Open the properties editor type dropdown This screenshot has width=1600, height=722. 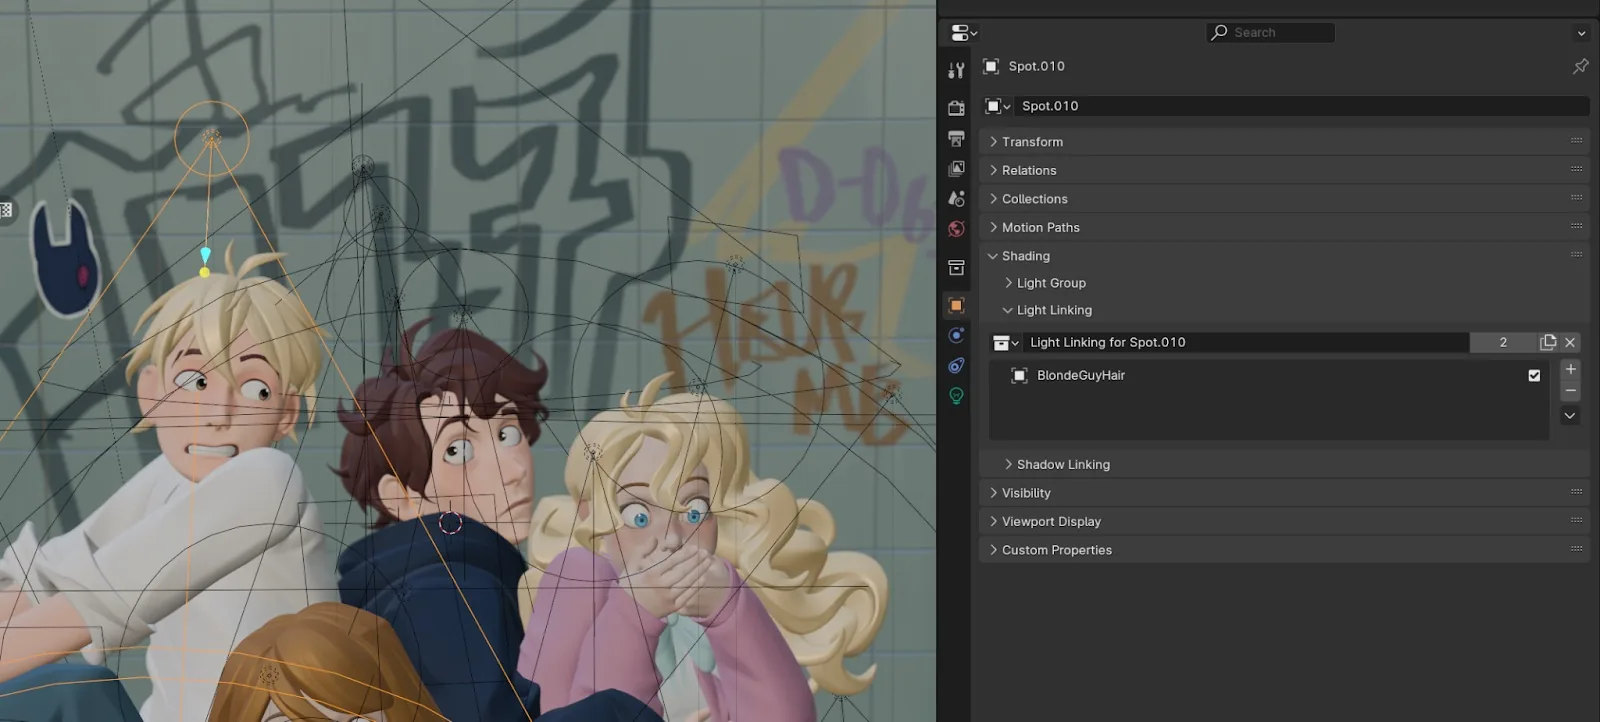[964, 33]
